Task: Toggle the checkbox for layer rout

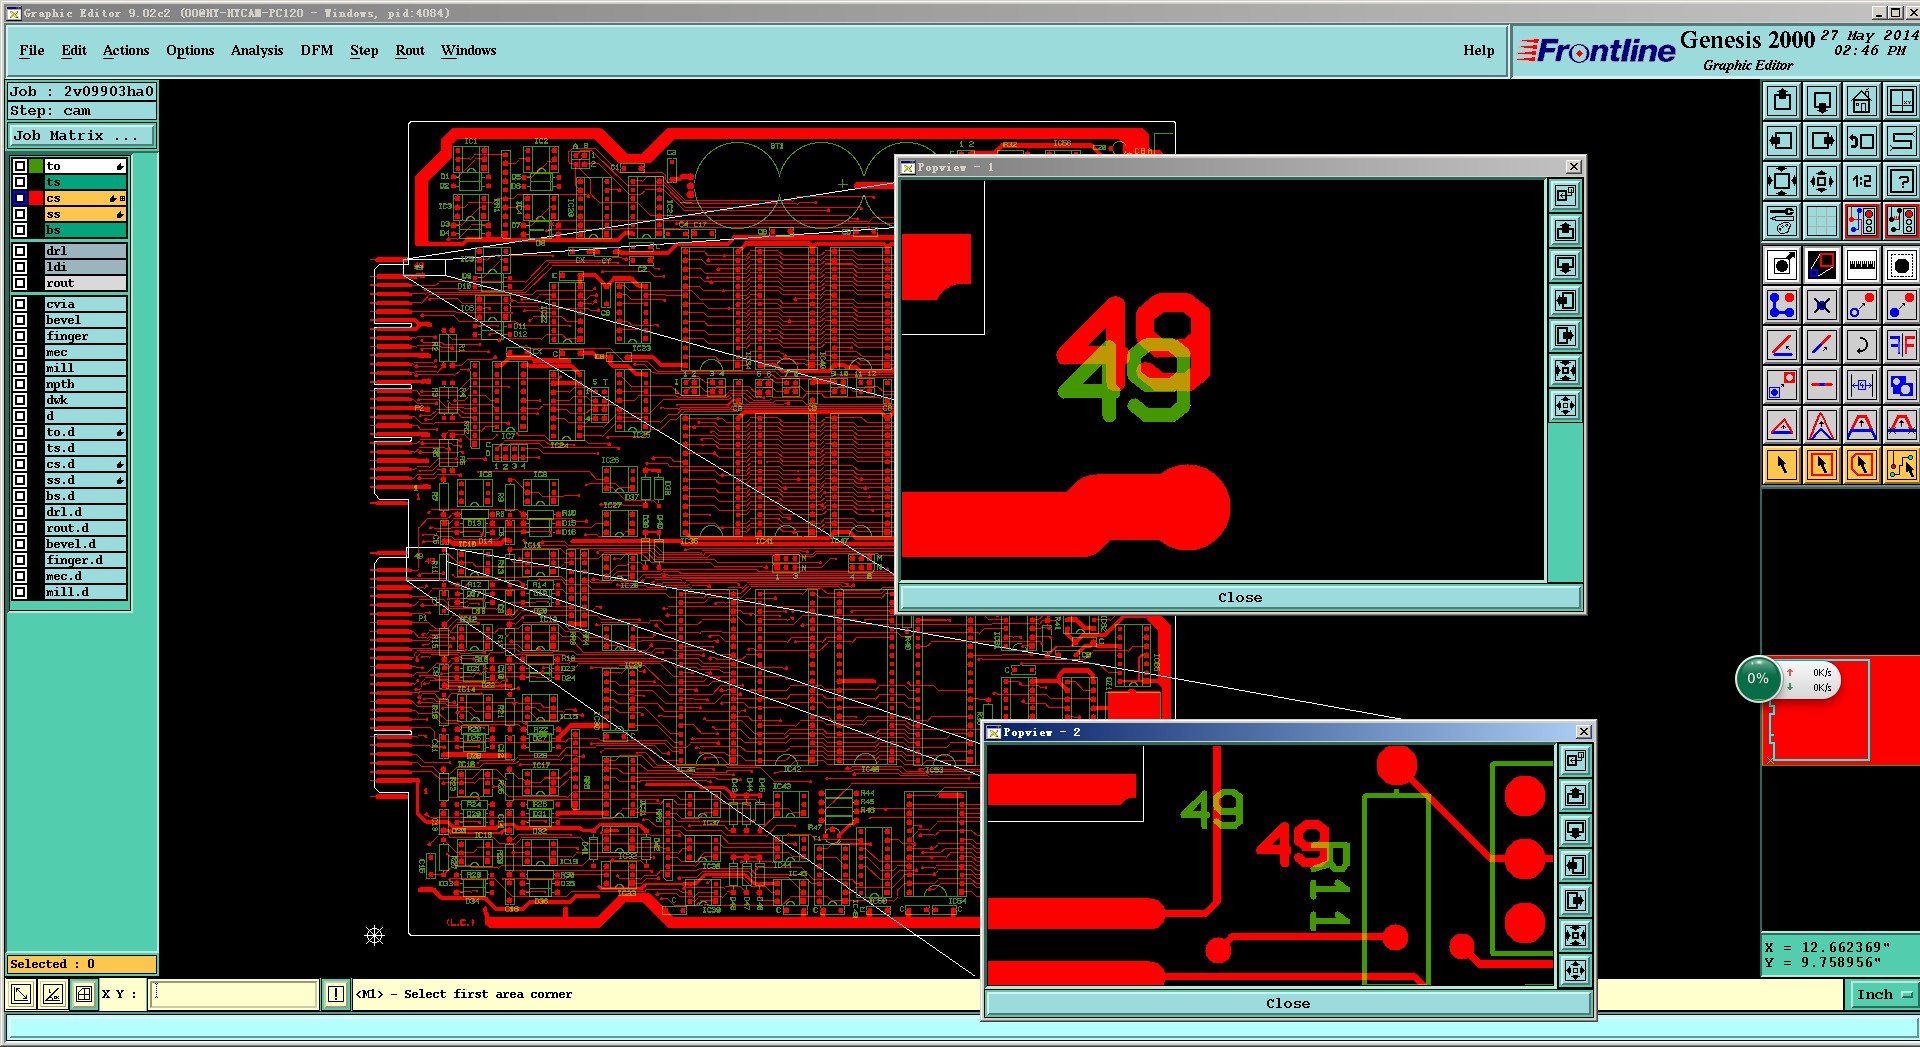Action: [20, 283]
